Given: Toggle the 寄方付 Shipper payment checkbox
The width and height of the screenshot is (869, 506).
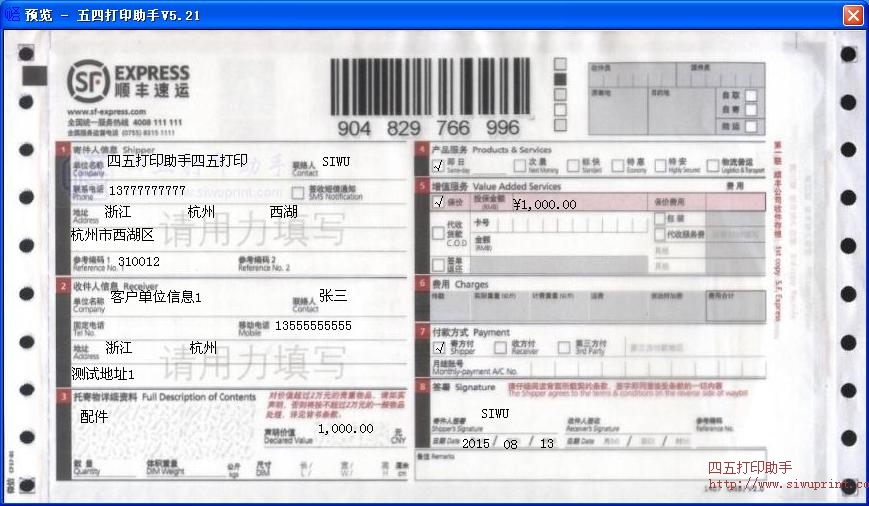Looking at the screenshot, I should coord(438,347).
